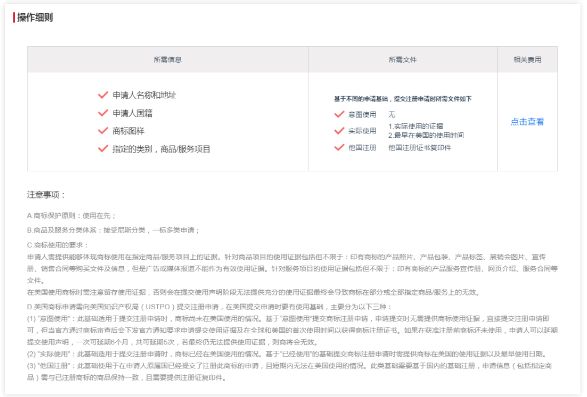Click paragraph (1) "意向使用" explanation

(292, 330)
